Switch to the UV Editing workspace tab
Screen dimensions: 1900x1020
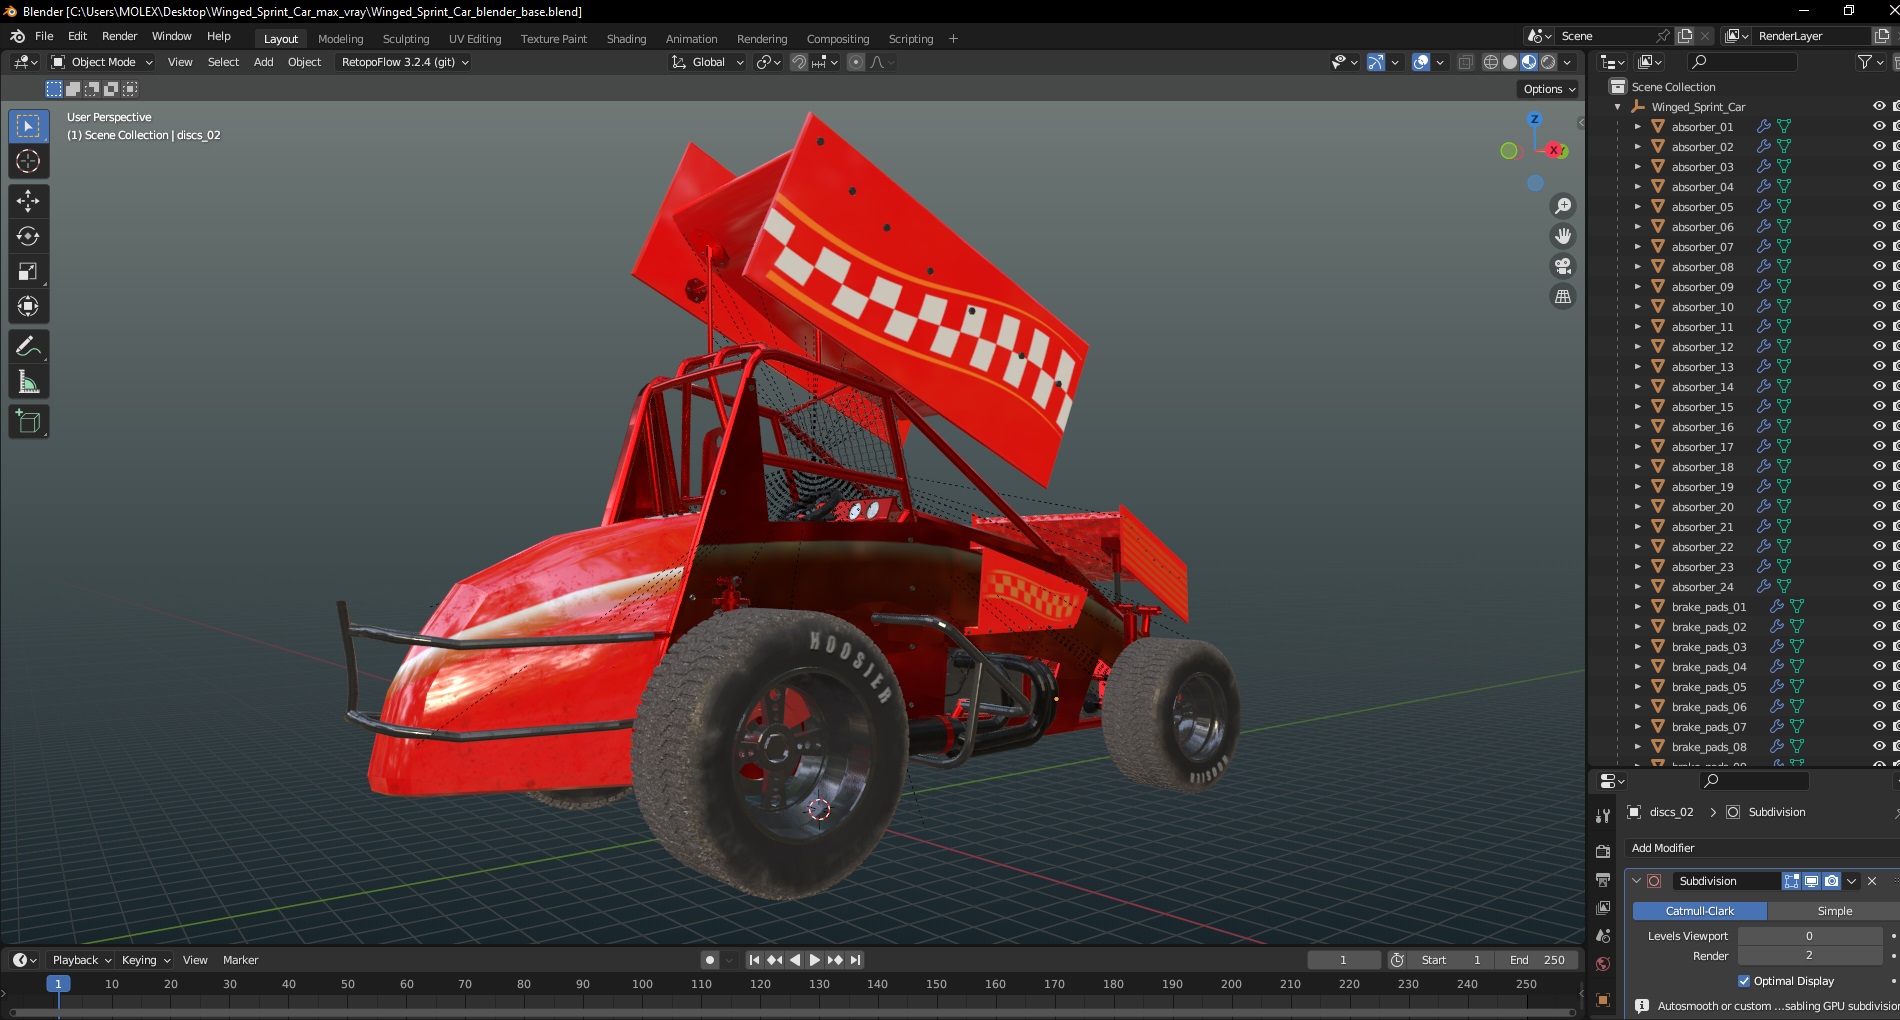click(474, 39)
